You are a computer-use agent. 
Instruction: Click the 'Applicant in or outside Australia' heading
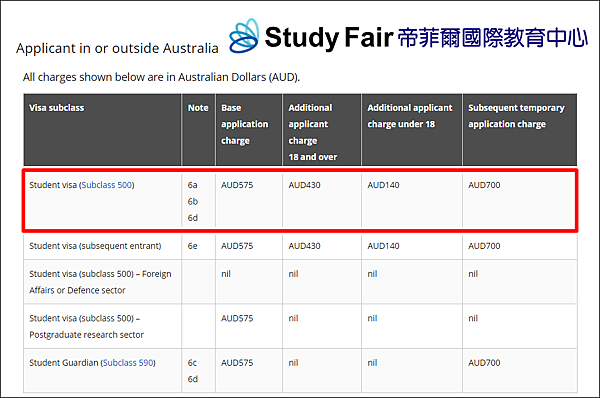[x=117, y=49]
